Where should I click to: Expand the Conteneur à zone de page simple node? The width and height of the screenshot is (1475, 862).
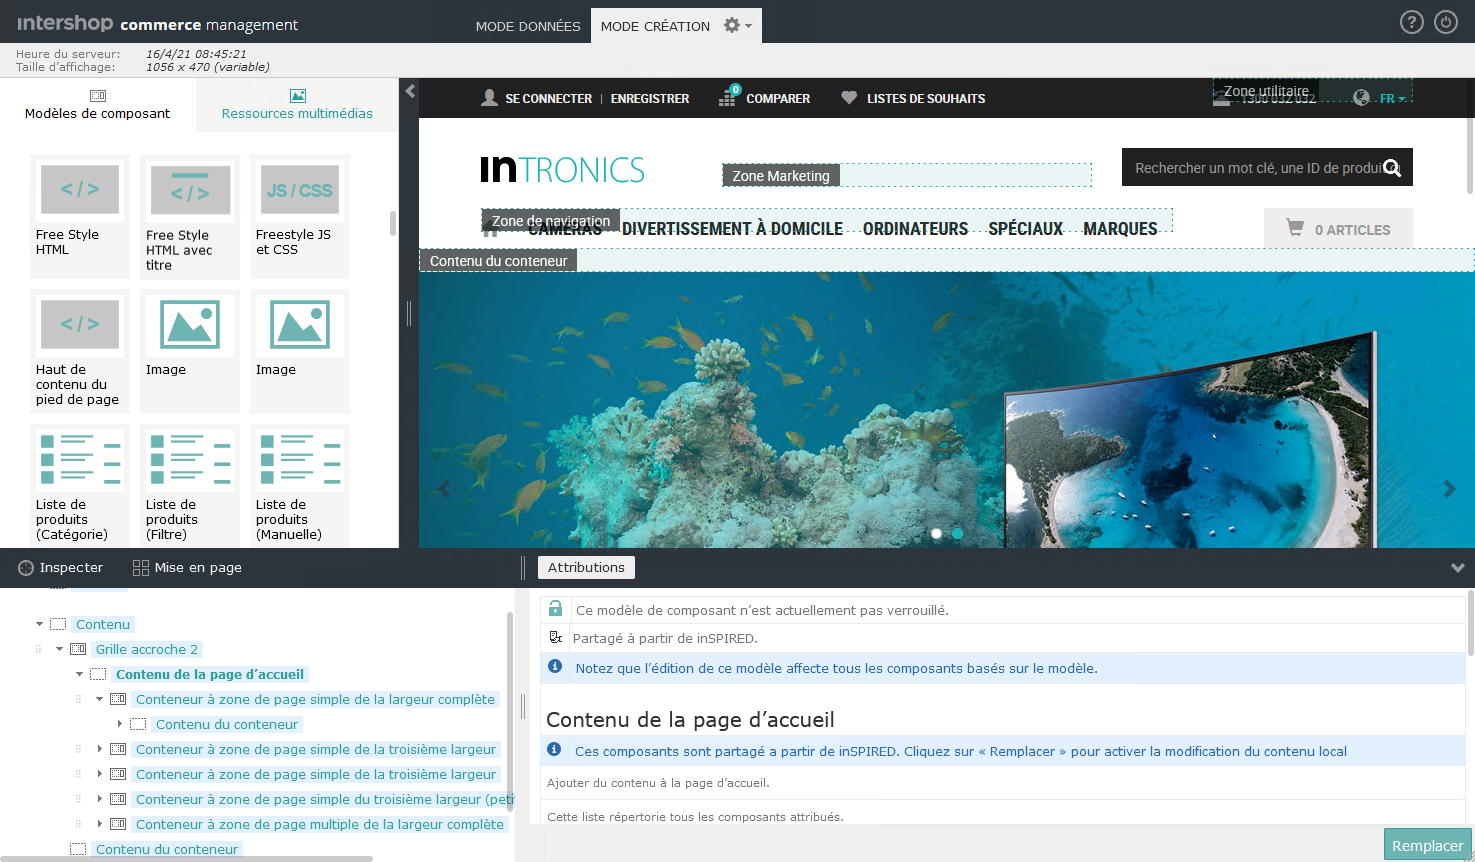[x=100, y=749]
